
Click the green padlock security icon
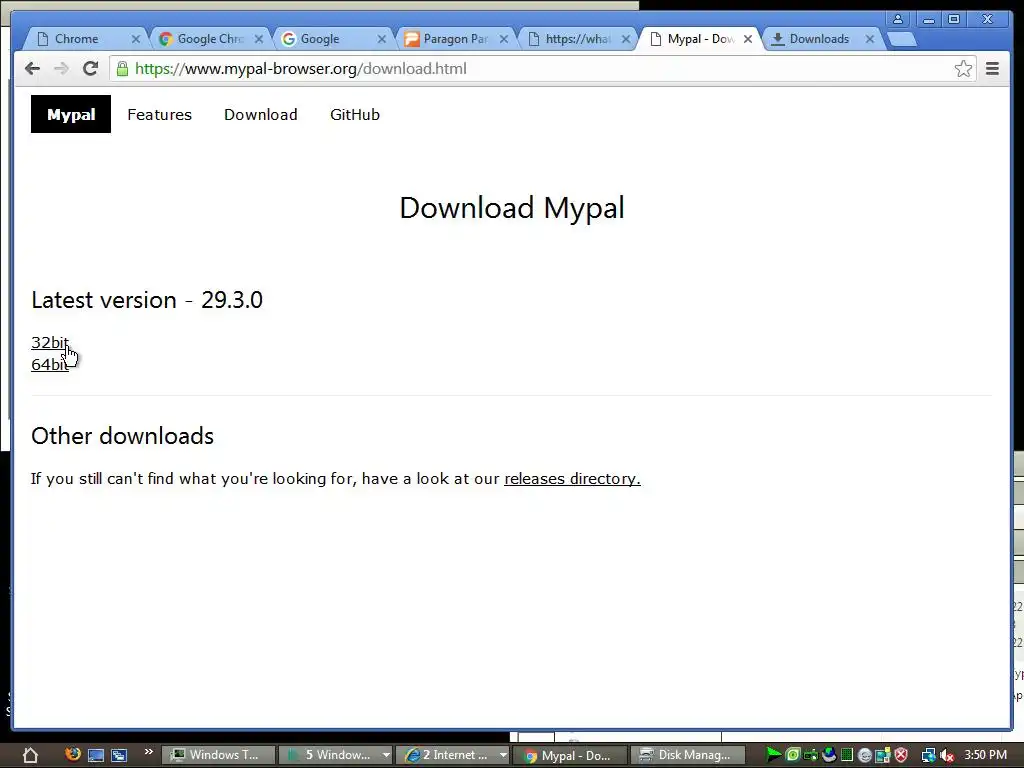[x=122, y=69]
